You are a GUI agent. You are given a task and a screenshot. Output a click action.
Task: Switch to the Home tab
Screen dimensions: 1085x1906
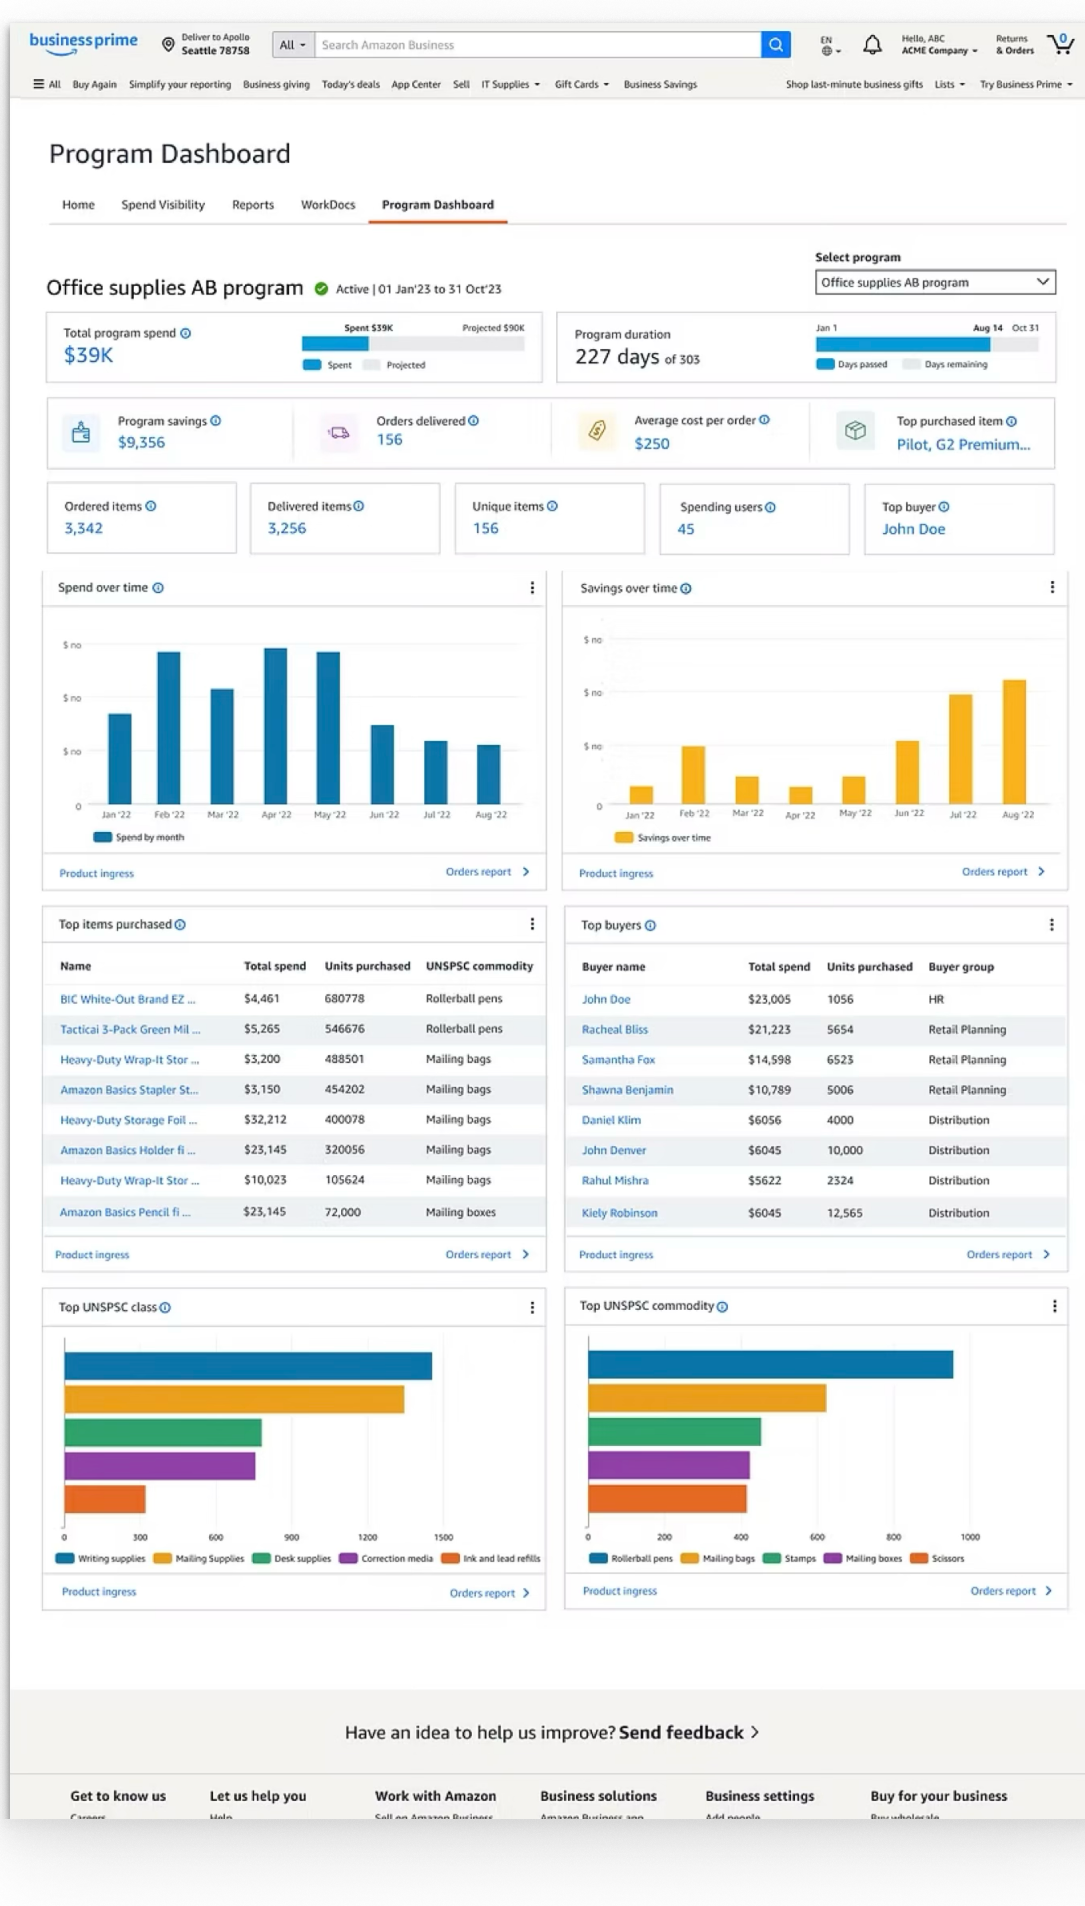click(x=78, y=204)
